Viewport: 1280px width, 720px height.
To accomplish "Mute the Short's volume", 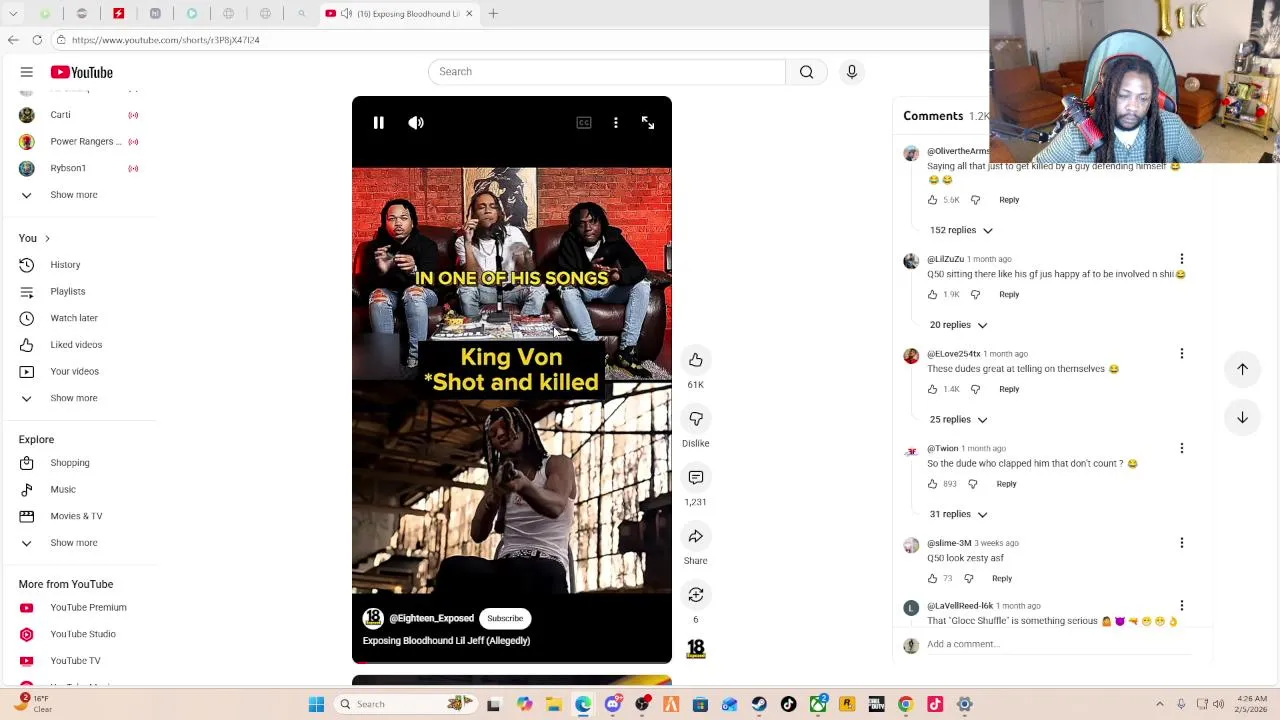I will 416,122.
